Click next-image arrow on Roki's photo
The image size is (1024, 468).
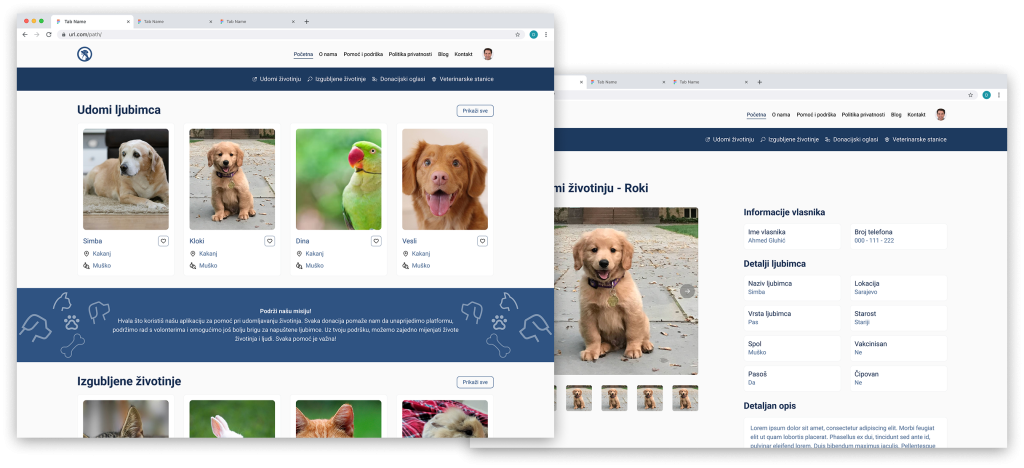point(688,291)
